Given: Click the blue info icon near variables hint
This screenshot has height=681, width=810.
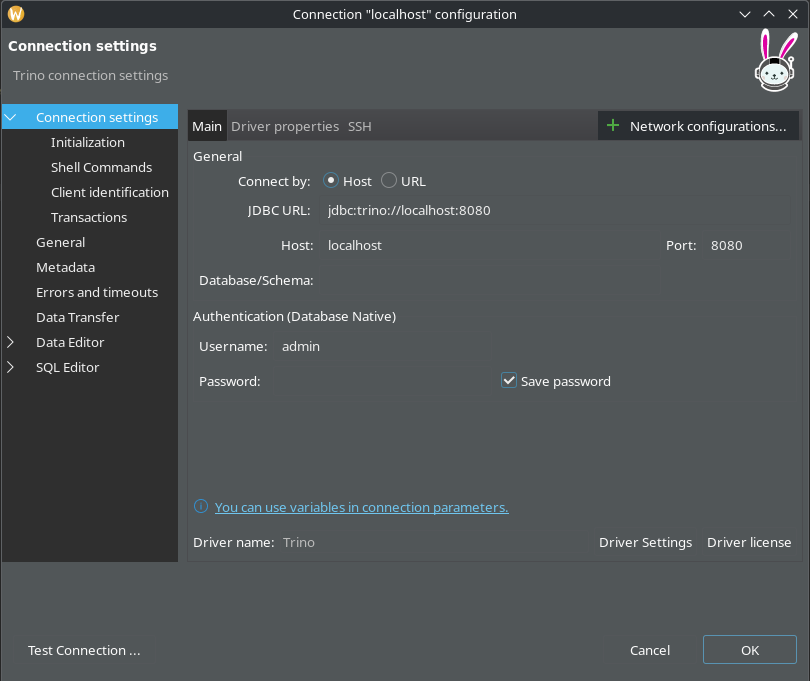Looking at the screenshot, I should click(x=201, y=507).
